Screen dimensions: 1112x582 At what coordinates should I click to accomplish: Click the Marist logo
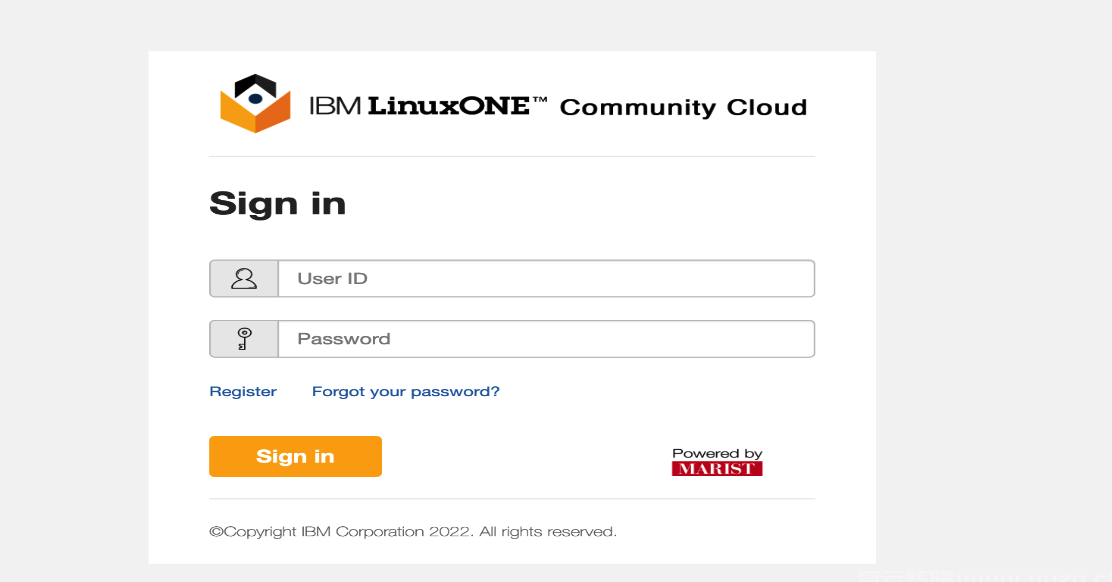tap(717, 469)
